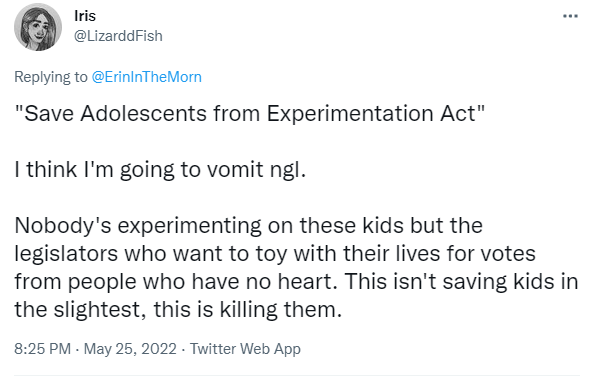Click the word "Nobody's" in the tweet
Screen dimensions: 594x376
point(63,225)
